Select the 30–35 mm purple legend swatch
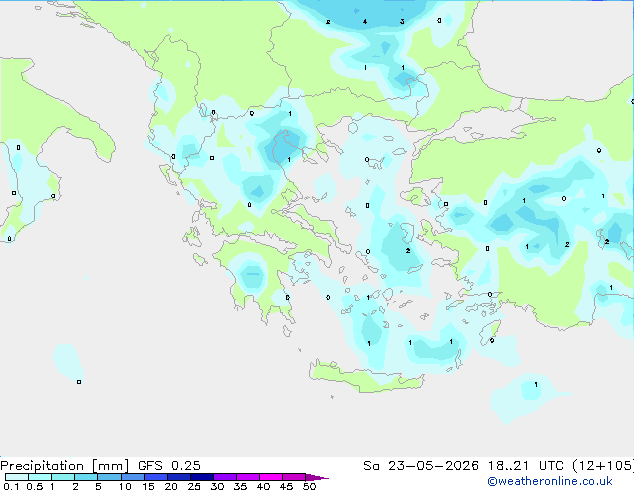 pos(224,477)
